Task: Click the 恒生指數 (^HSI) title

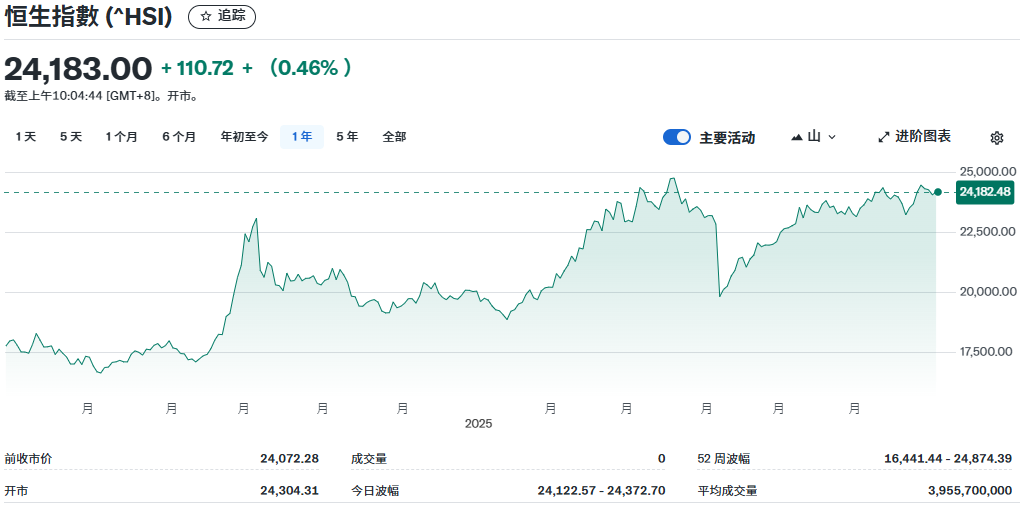Action: pyautogui.click(x=89, y=17)
